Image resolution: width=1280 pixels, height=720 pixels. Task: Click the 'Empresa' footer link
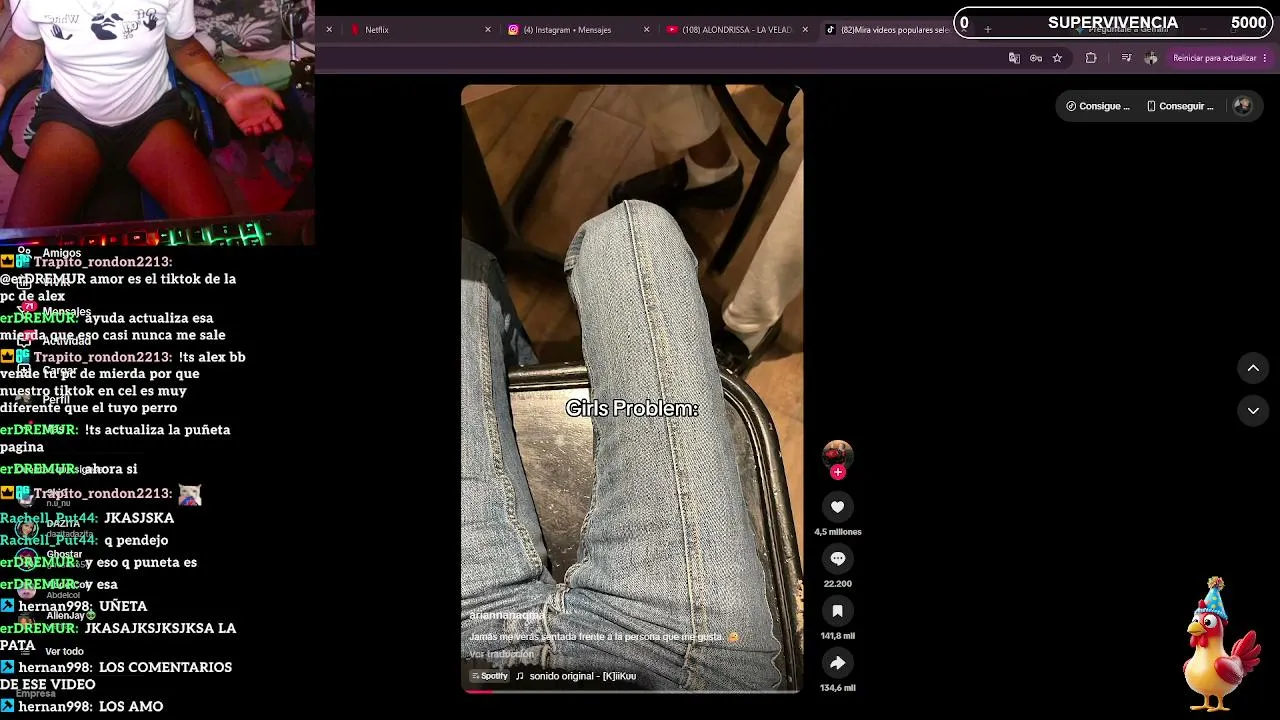coord(36,693)
